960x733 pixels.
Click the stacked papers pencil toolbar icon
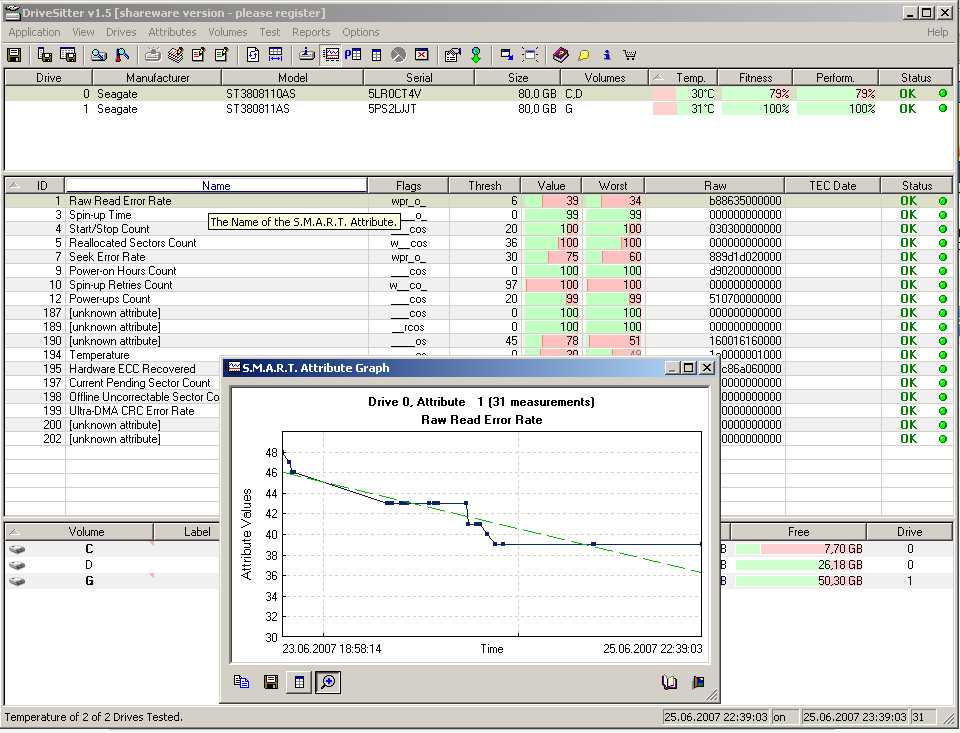175,55
